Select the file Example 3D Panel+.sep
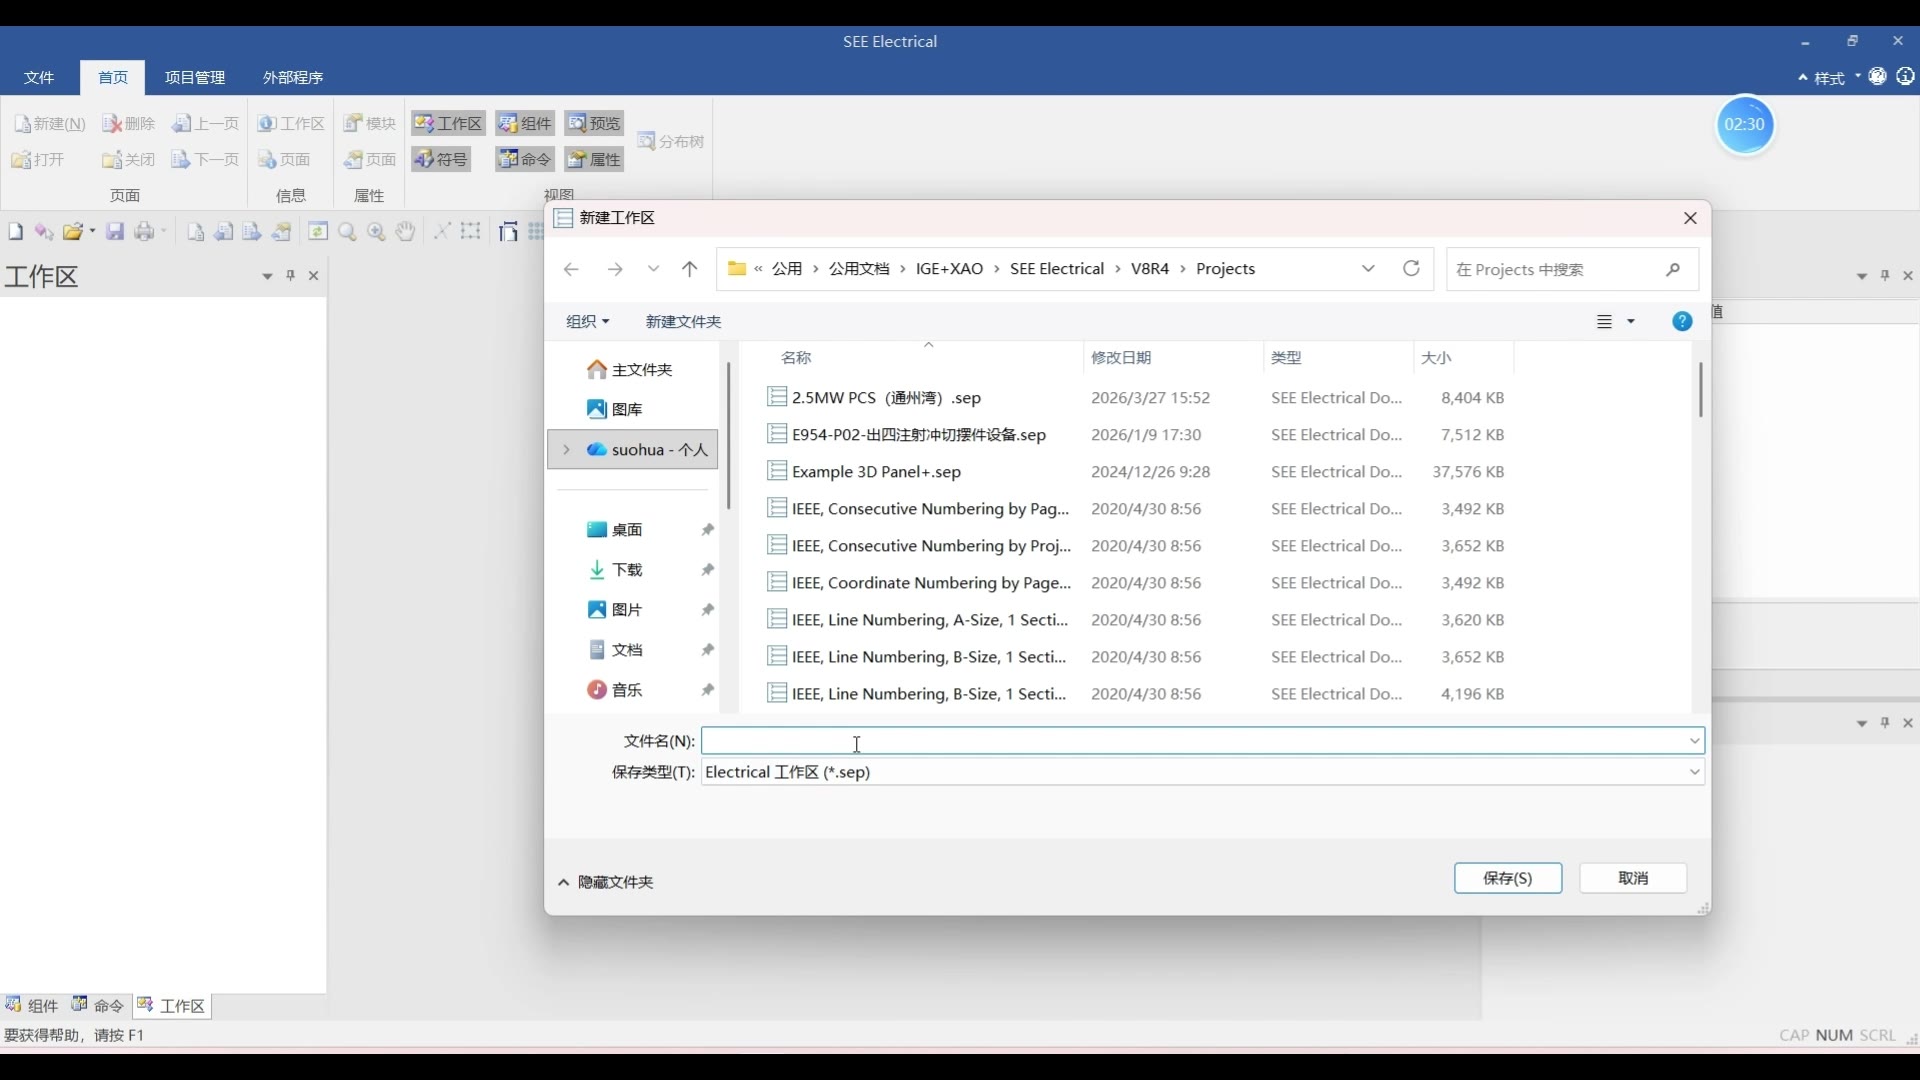1920x1080 pixels. click(x=876, y=472)
